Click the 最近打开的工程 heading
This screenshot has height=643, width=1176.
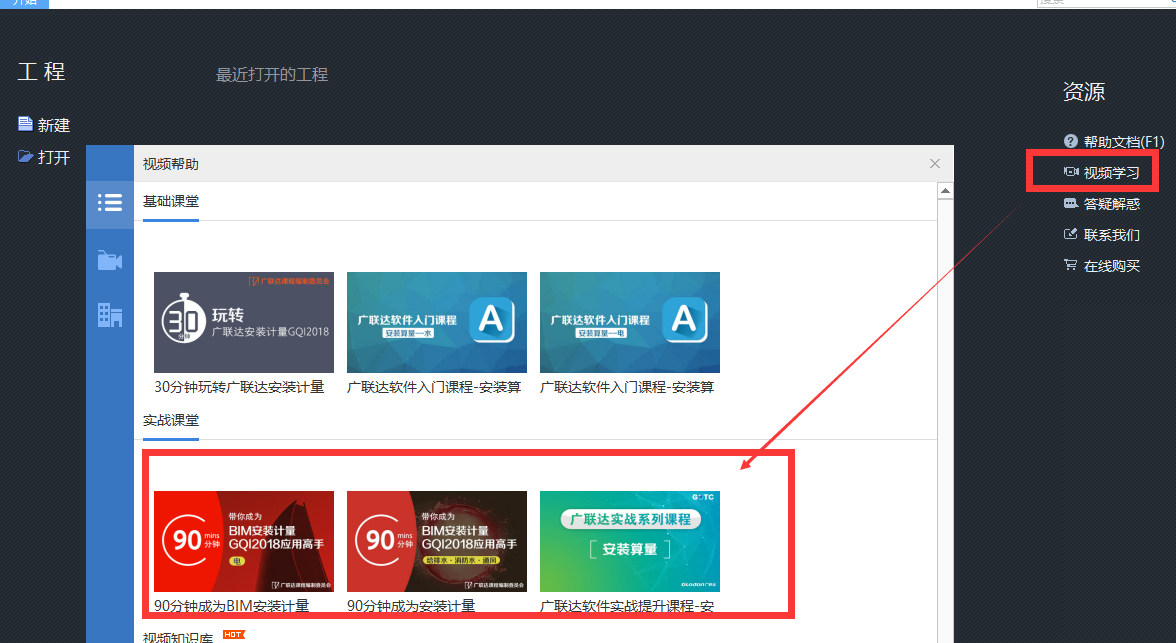(272, 74)
